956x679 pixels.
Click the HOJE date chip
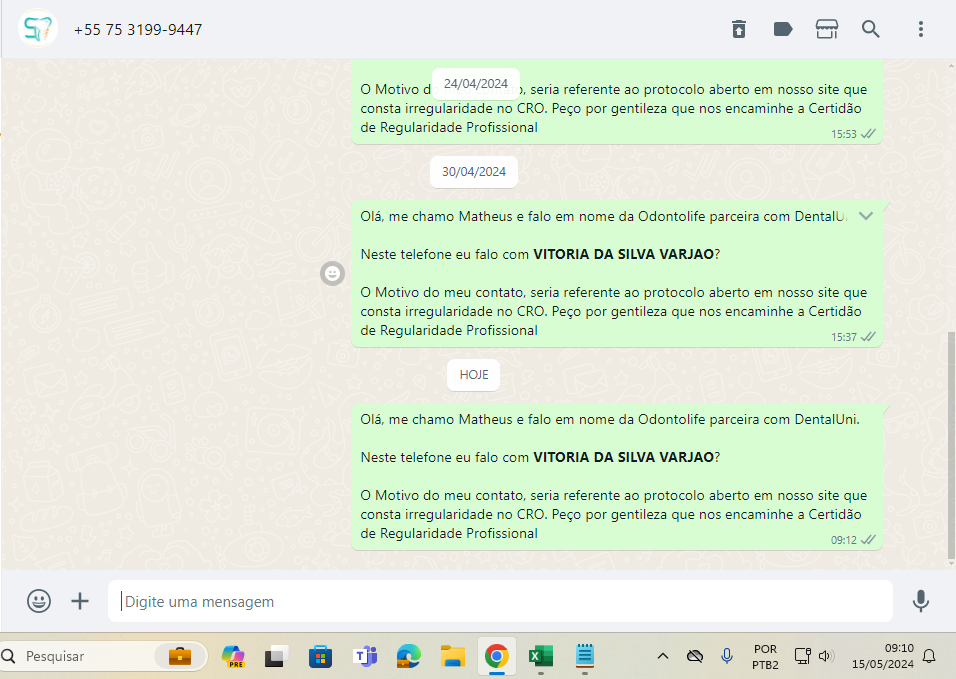click(474, 375)
